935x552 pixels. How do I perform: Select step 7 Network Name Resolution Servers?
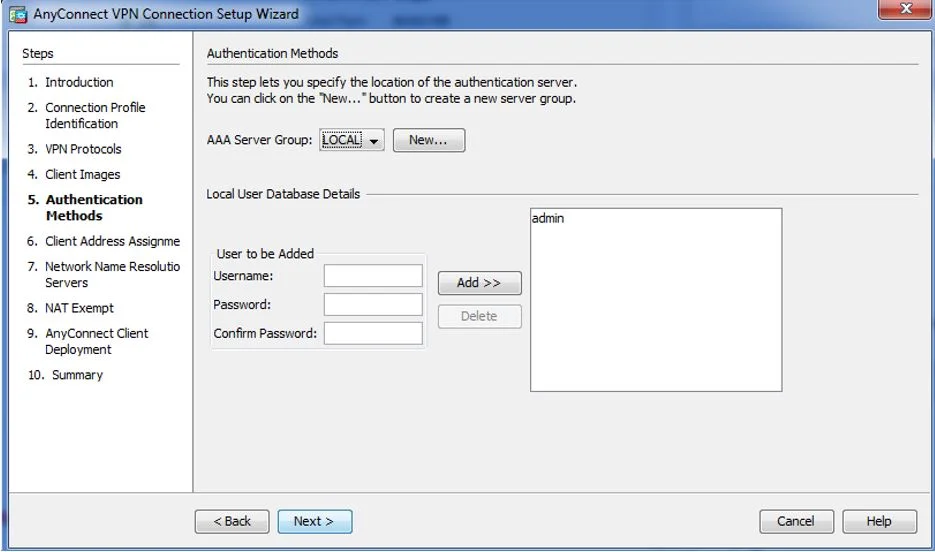[104, 274]
